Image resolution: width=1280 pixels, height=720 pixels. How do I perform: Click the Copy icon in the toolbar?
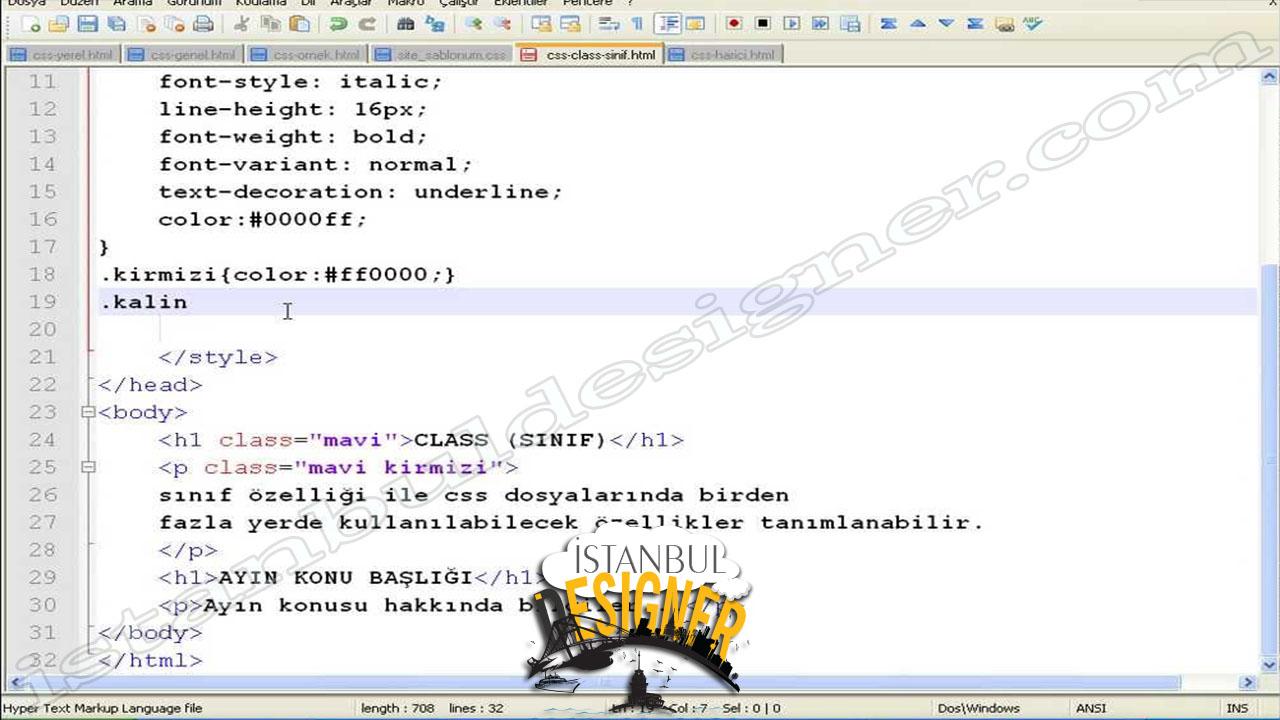[x=270, y=23]
